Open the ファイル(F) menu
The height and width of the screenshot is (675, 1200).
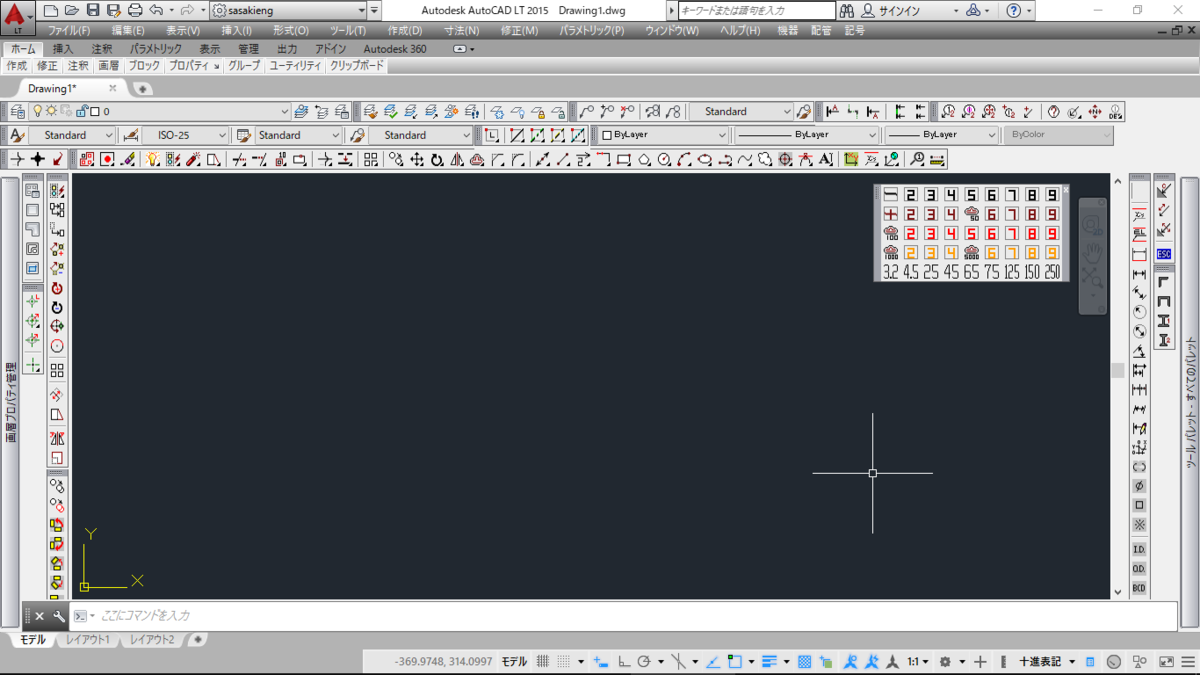point(69,30)
